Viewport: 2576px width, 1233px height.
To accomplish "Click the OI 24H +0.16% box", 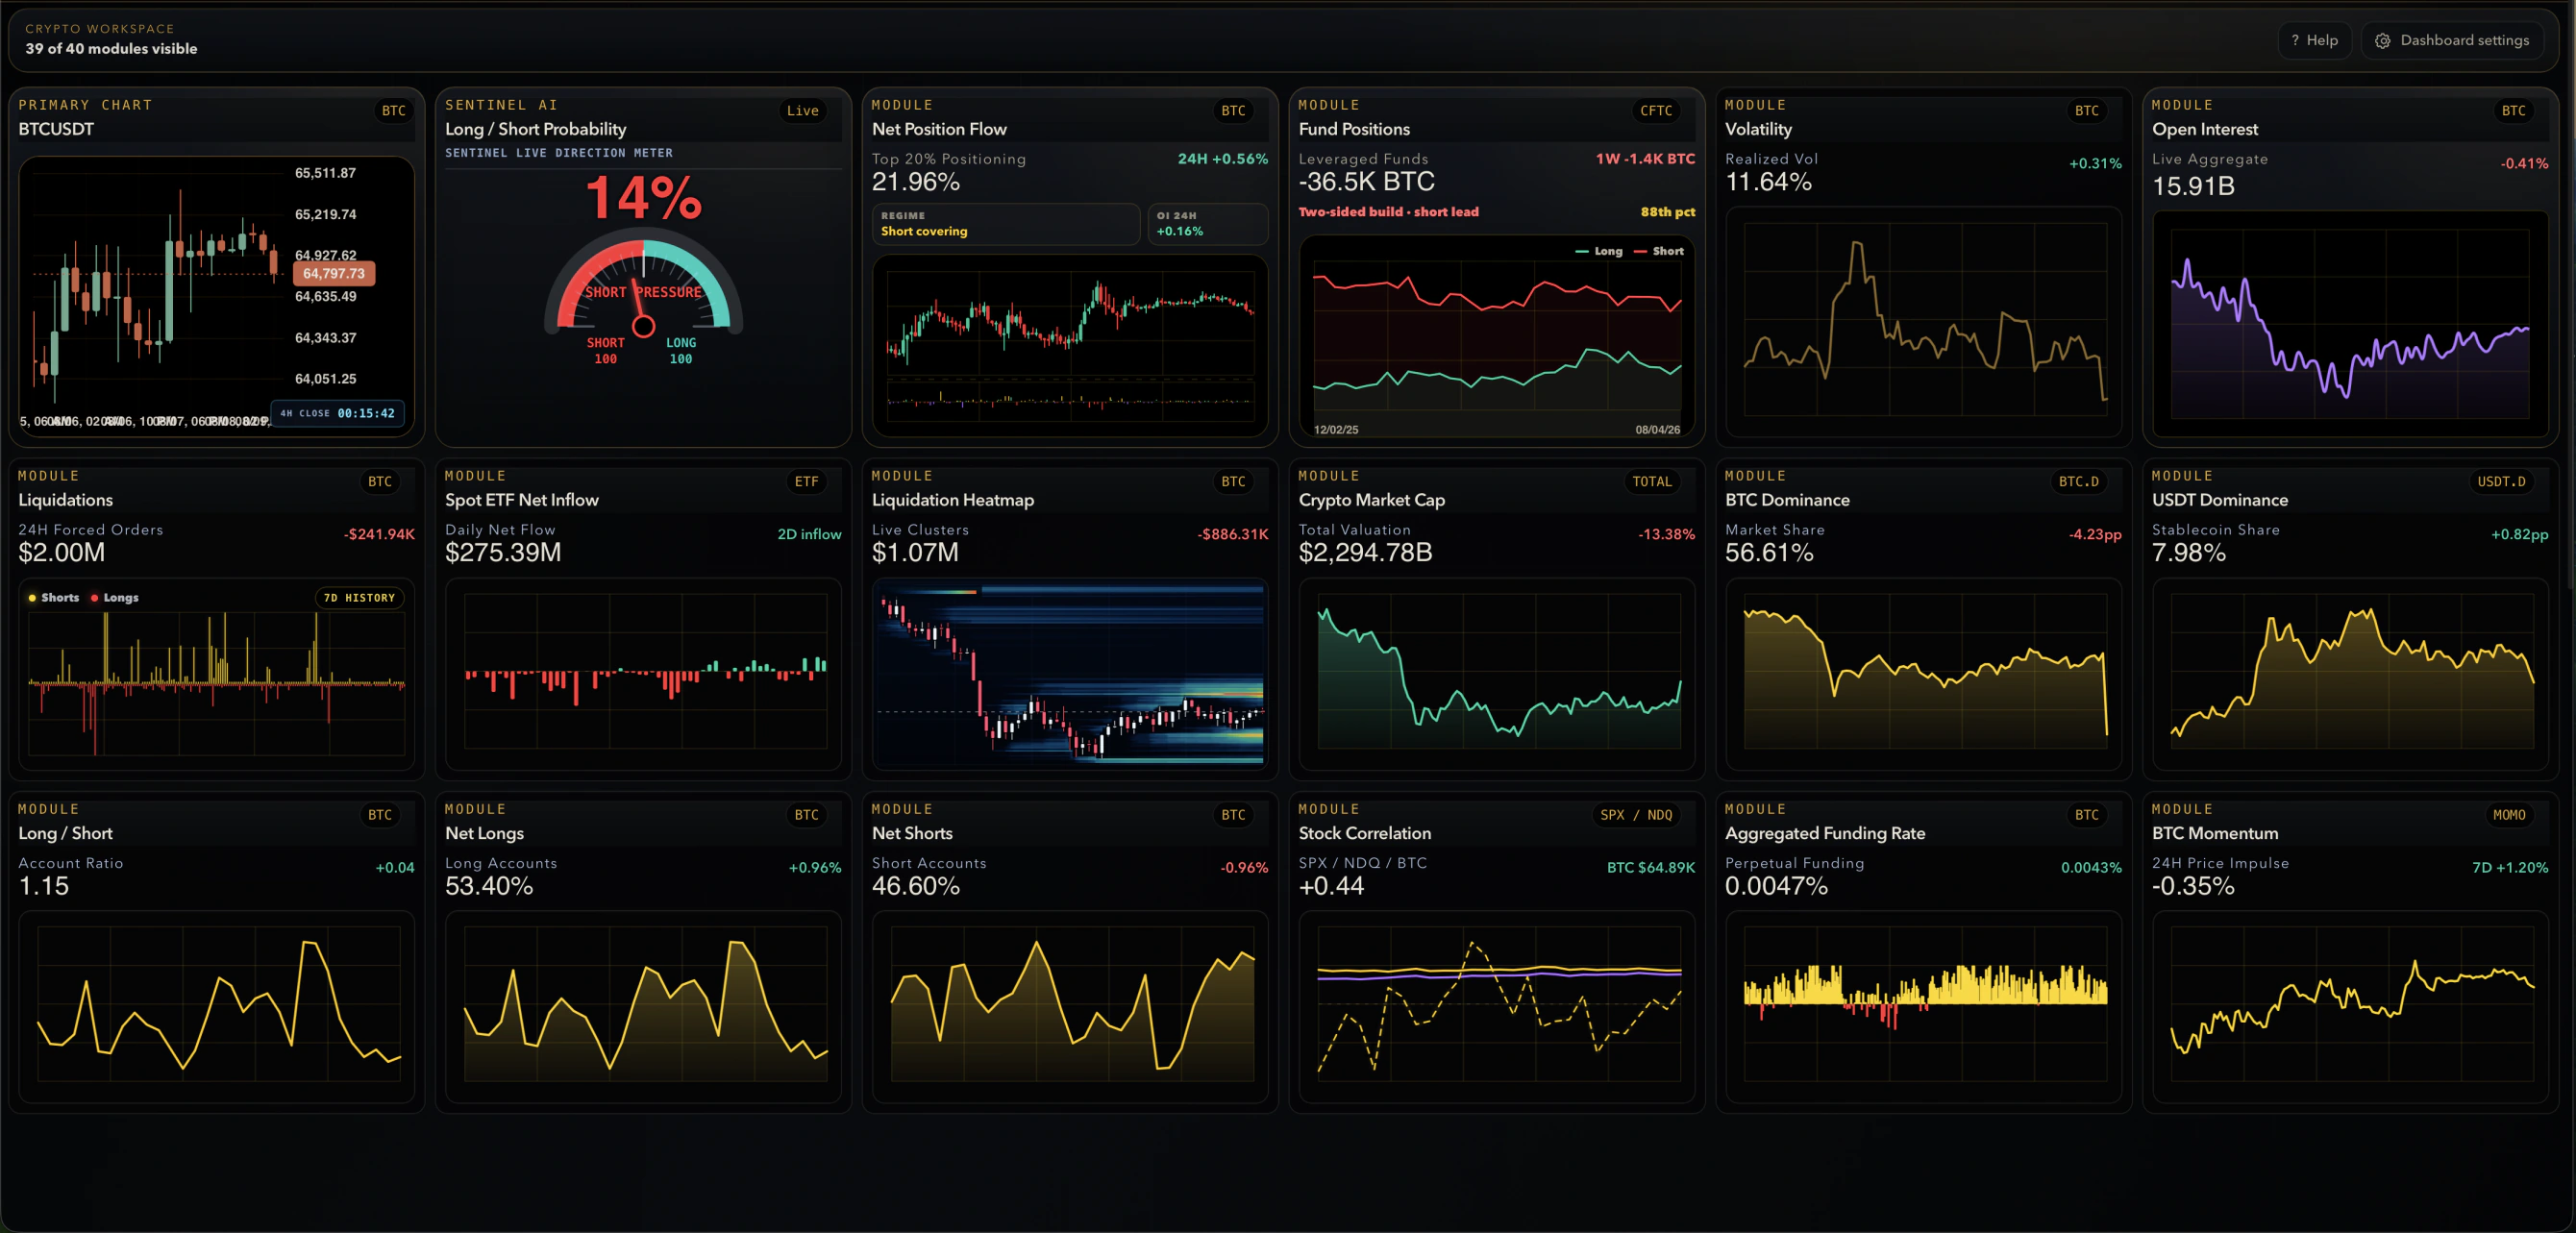I will click(1208, 224).
